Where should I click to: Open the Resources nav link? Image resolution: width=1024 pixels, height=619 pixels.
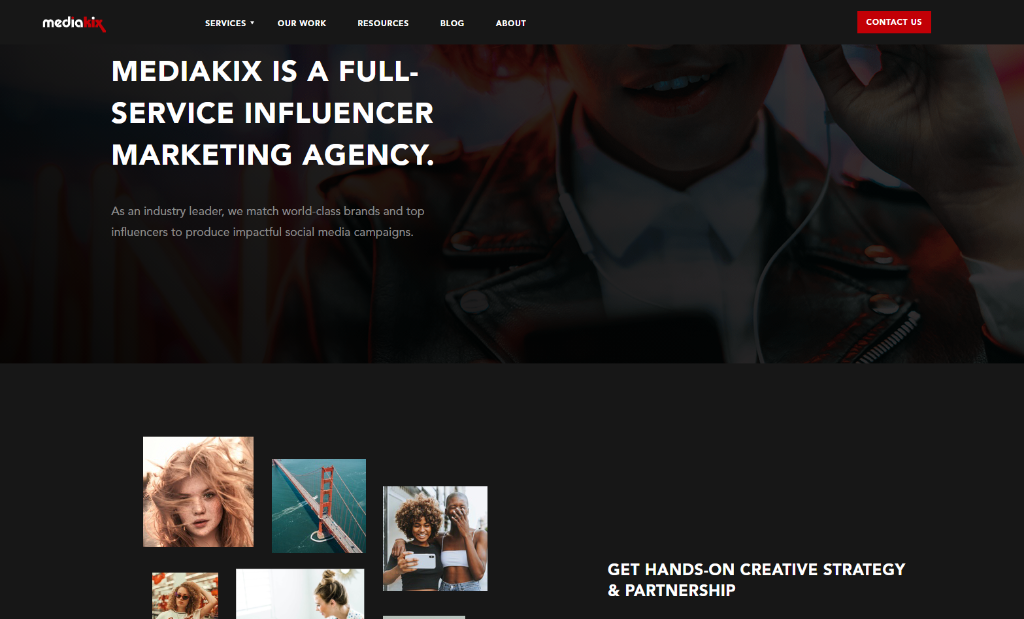coord(383,23)
